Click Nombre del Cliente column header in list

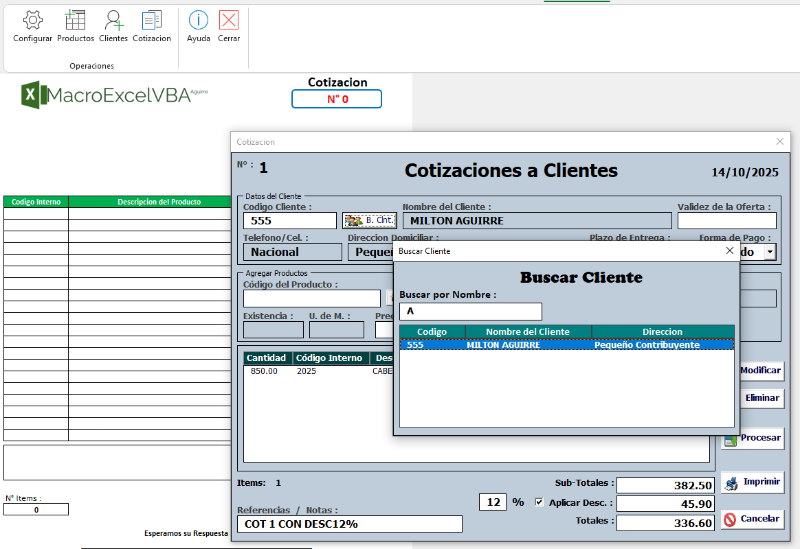click(528, 332)
